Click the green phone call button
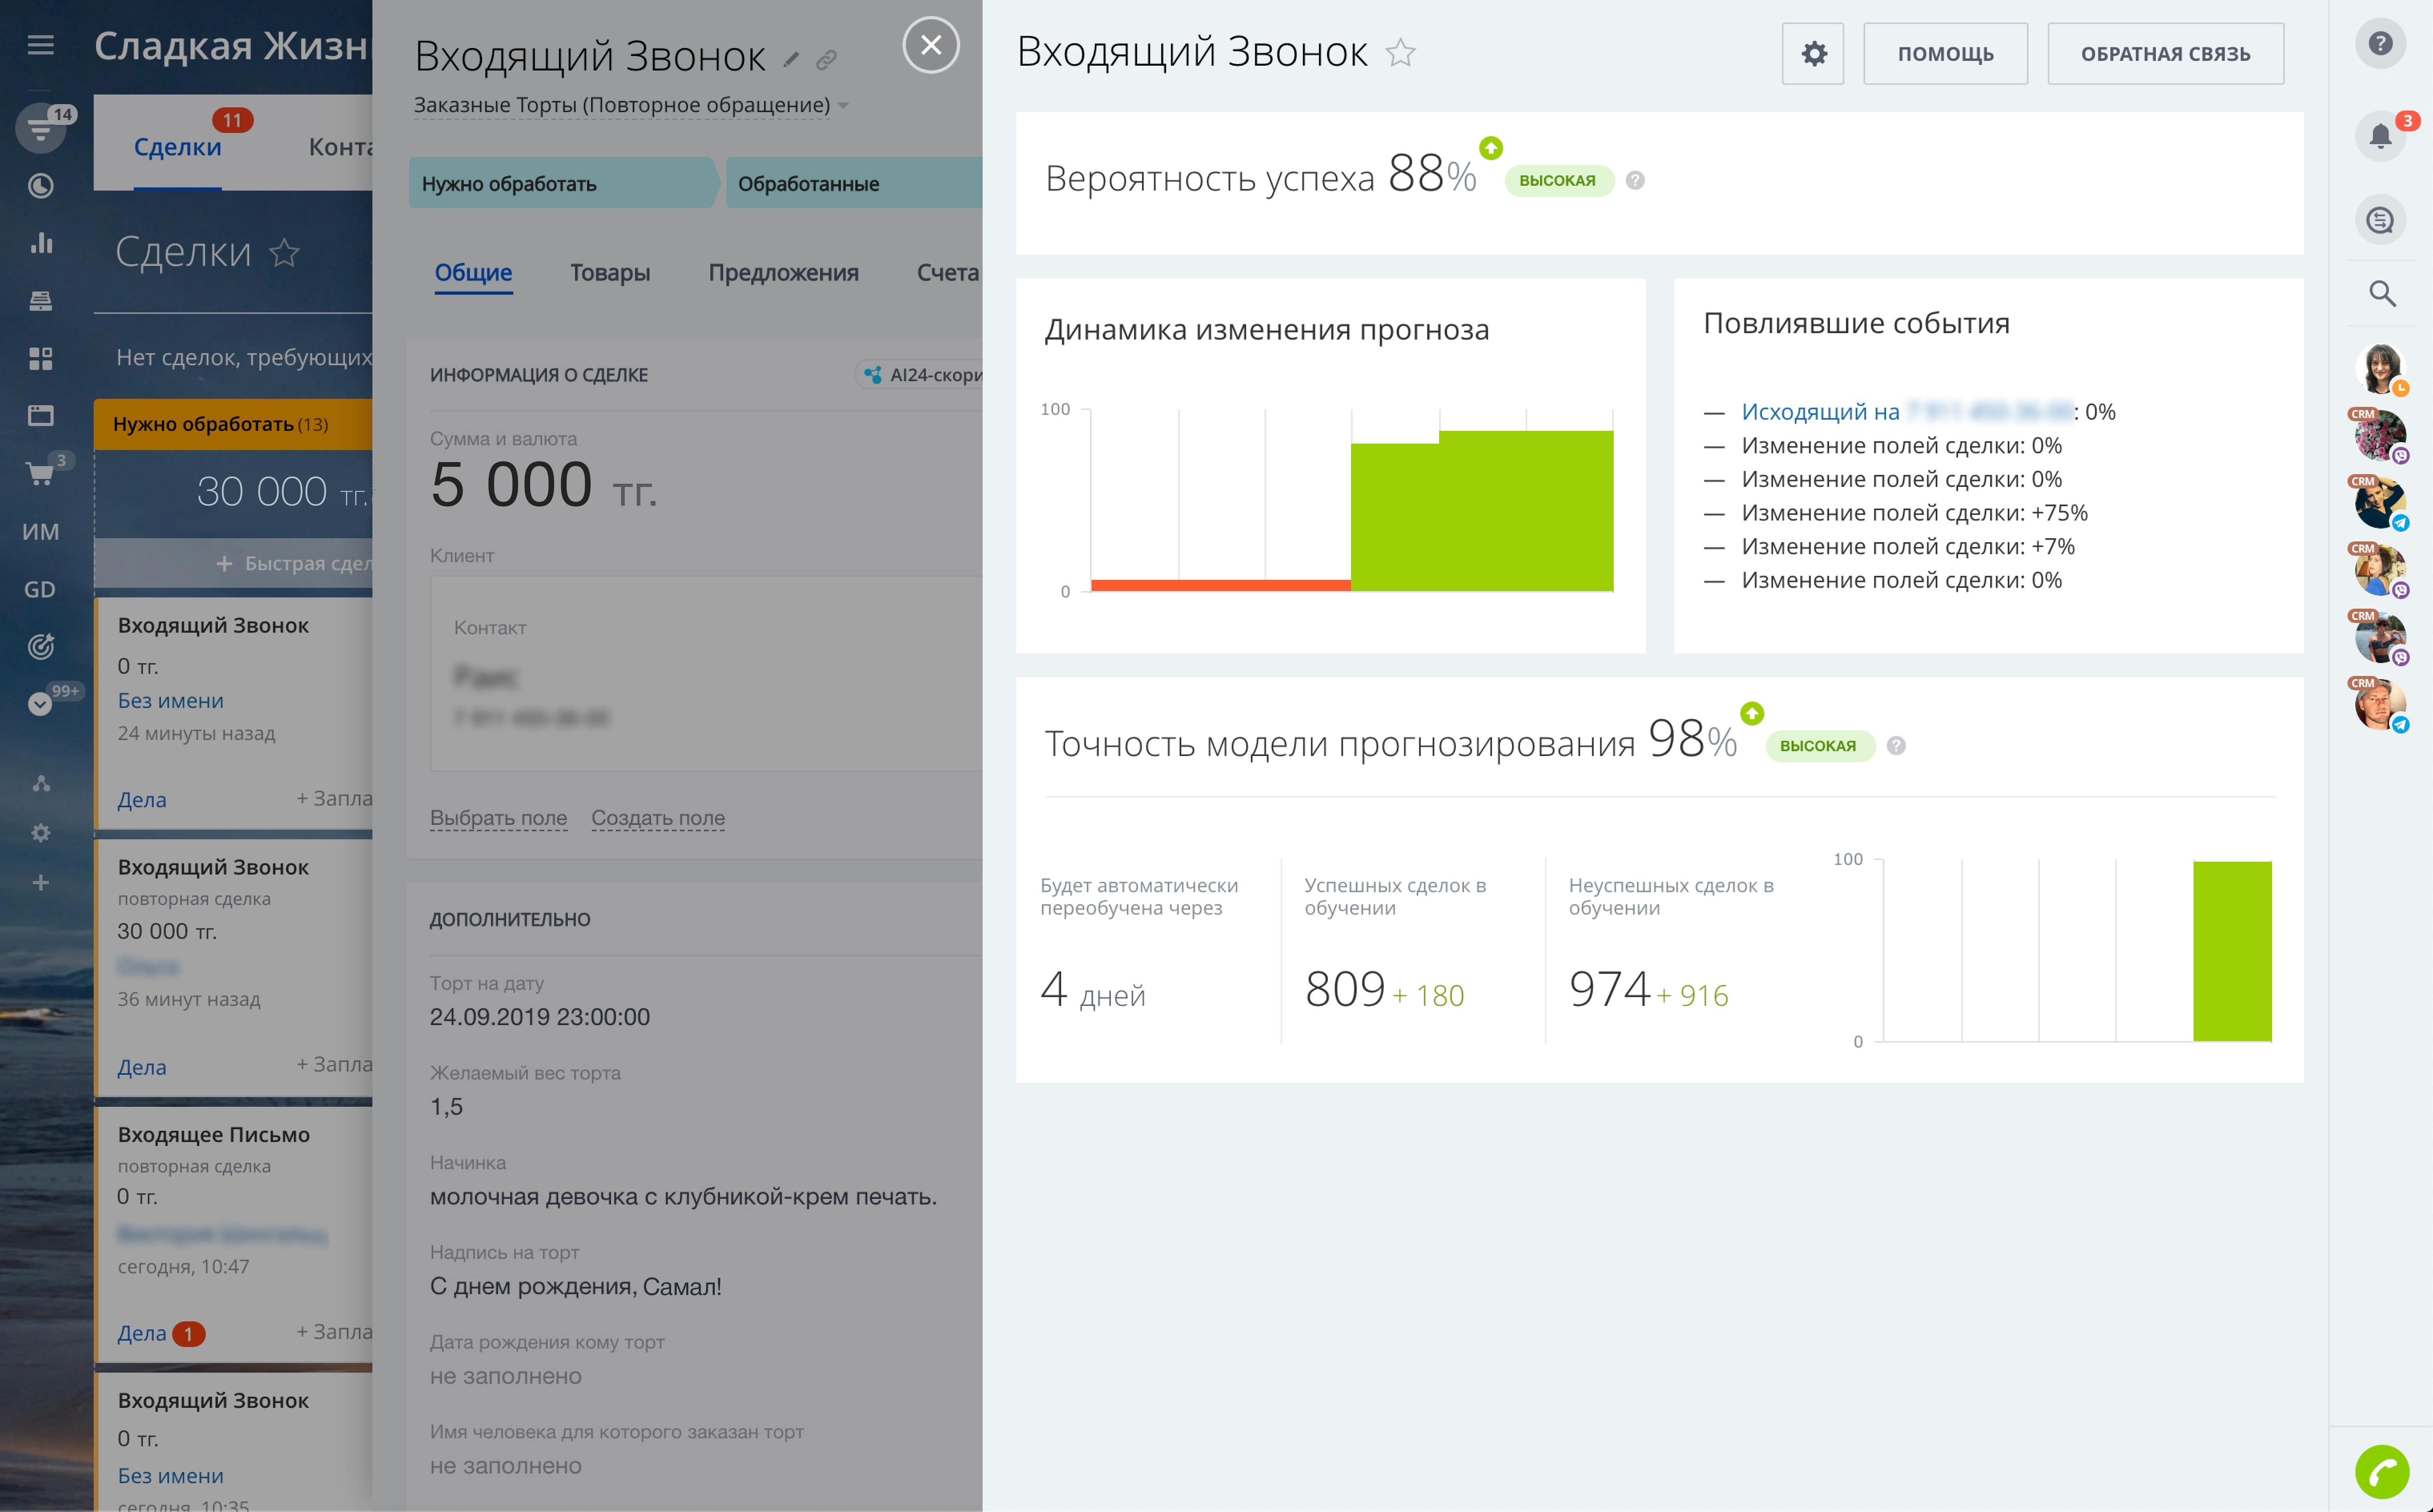 [2382, 1472]
